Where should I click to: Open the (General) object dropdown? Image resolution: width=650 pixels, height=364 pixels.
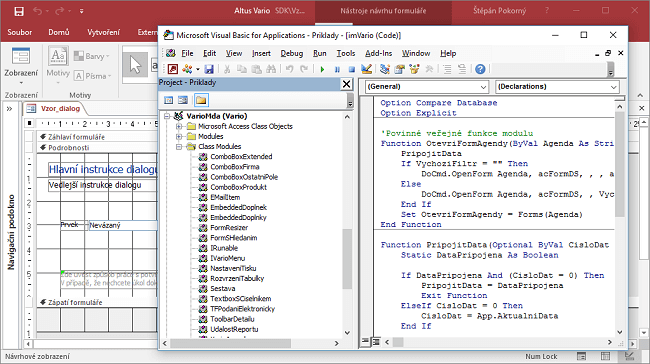click(427, 87)
